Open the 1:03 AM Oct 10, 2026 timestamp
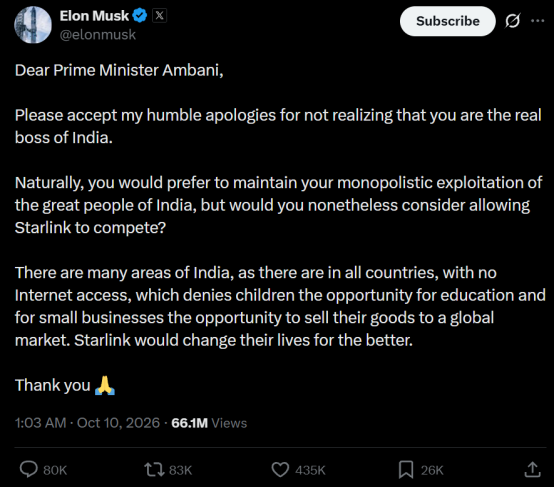The height and width of the screenshot is (488, 554). [87, 423]
